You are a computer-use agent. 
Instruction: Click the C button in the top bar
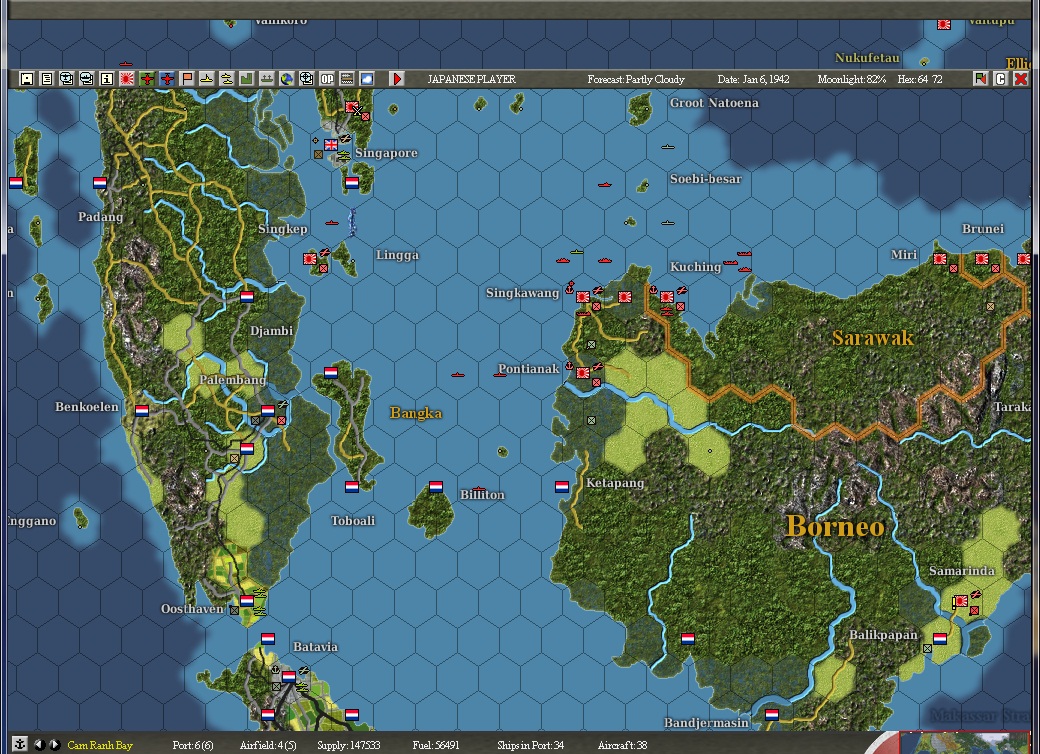[x=1000, y=79]
